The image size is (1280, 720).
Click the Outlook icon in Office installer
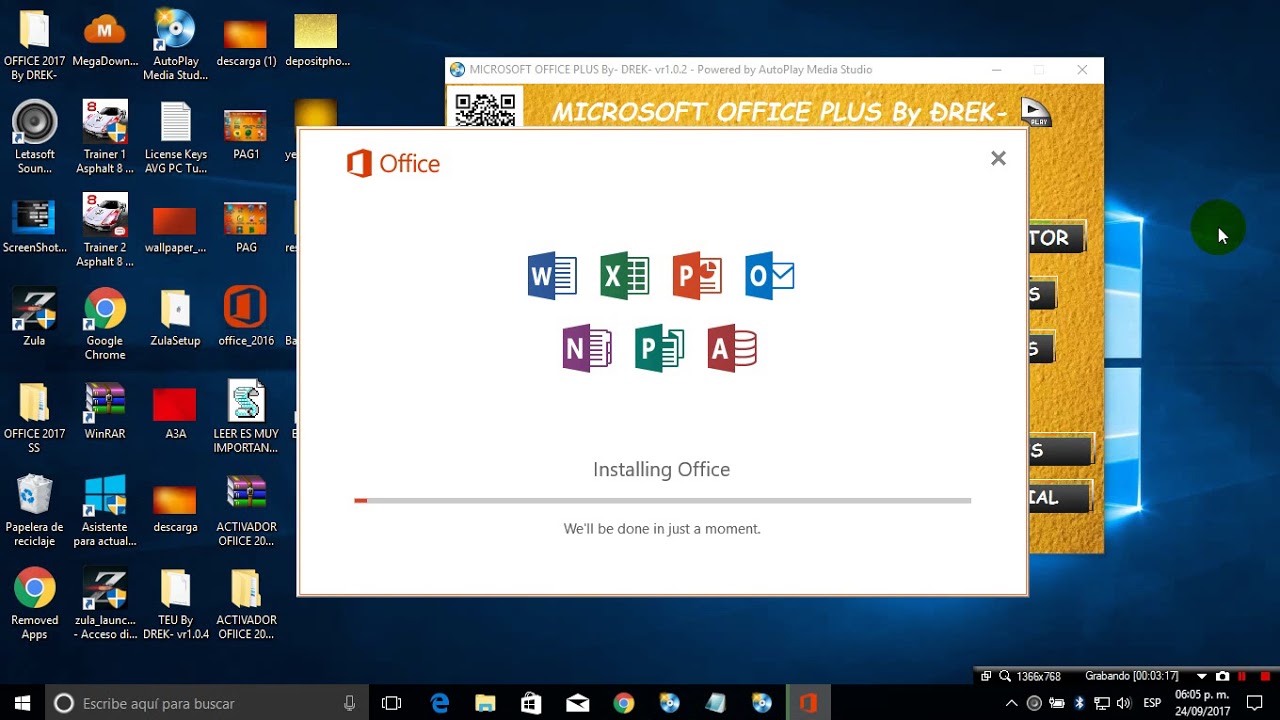(x=770, y=276)
